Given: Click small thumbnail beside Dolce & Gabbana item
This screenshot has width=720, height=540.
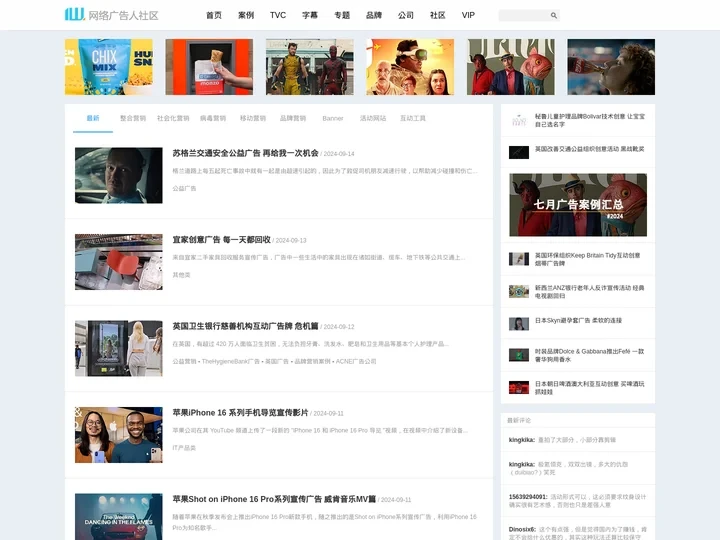Looking at the screenshot, I should [x=519, y=355].
